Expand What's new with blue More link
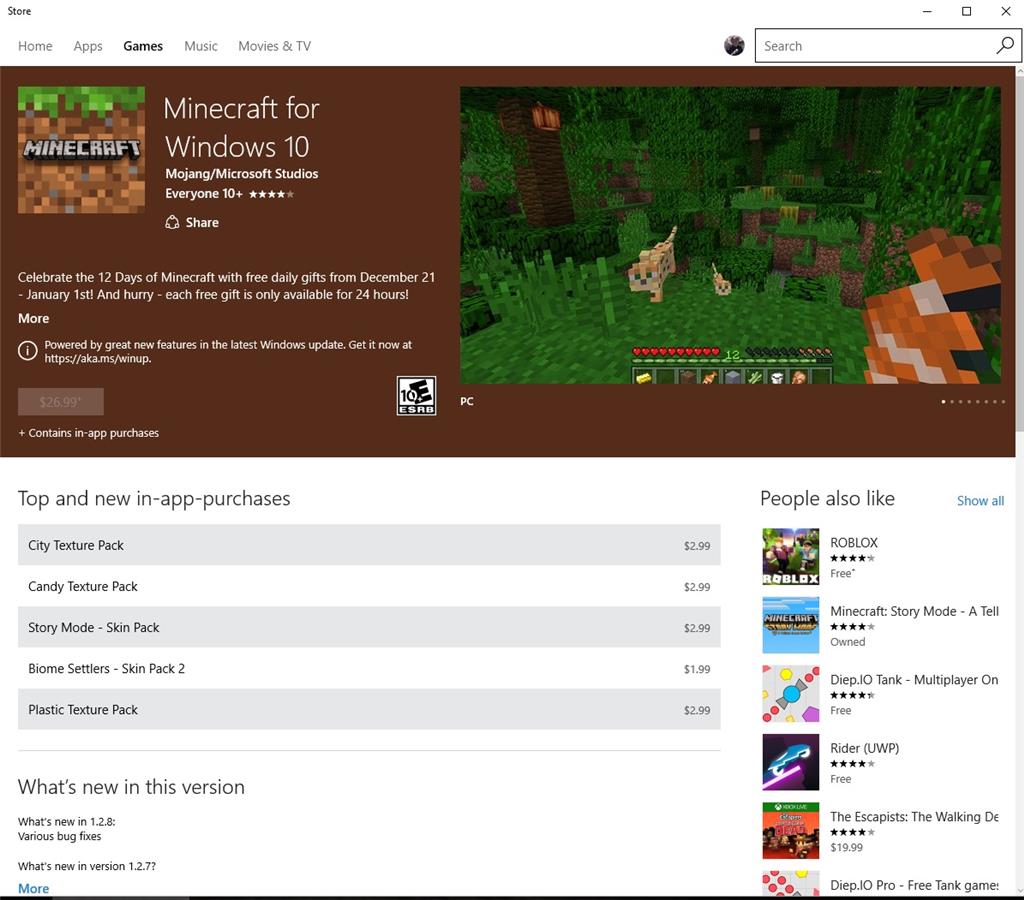Screen dimensions: 1024x900 click(33, 888)
